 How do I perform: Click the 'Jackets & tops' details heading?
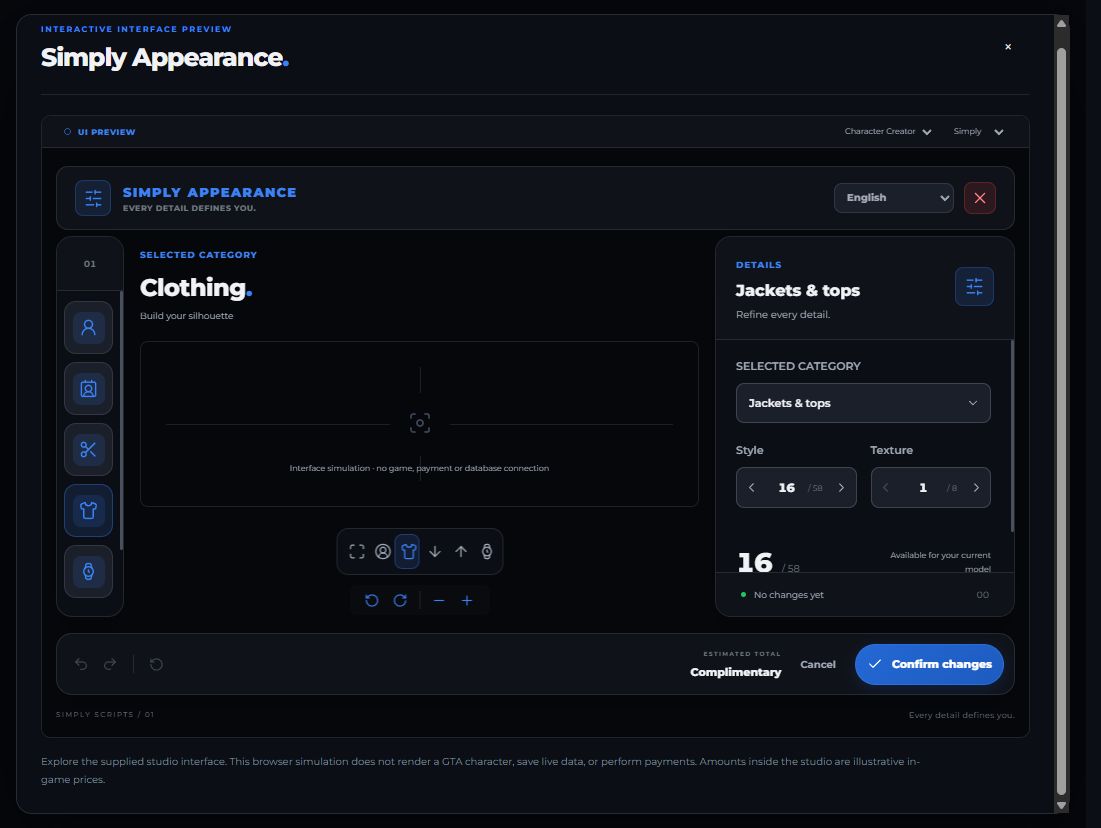[x=798, y=291]
